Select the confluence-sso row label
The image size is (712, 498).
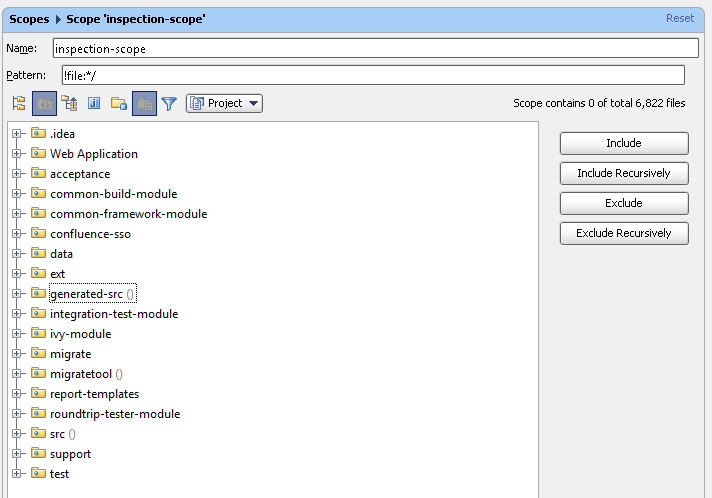90,234
